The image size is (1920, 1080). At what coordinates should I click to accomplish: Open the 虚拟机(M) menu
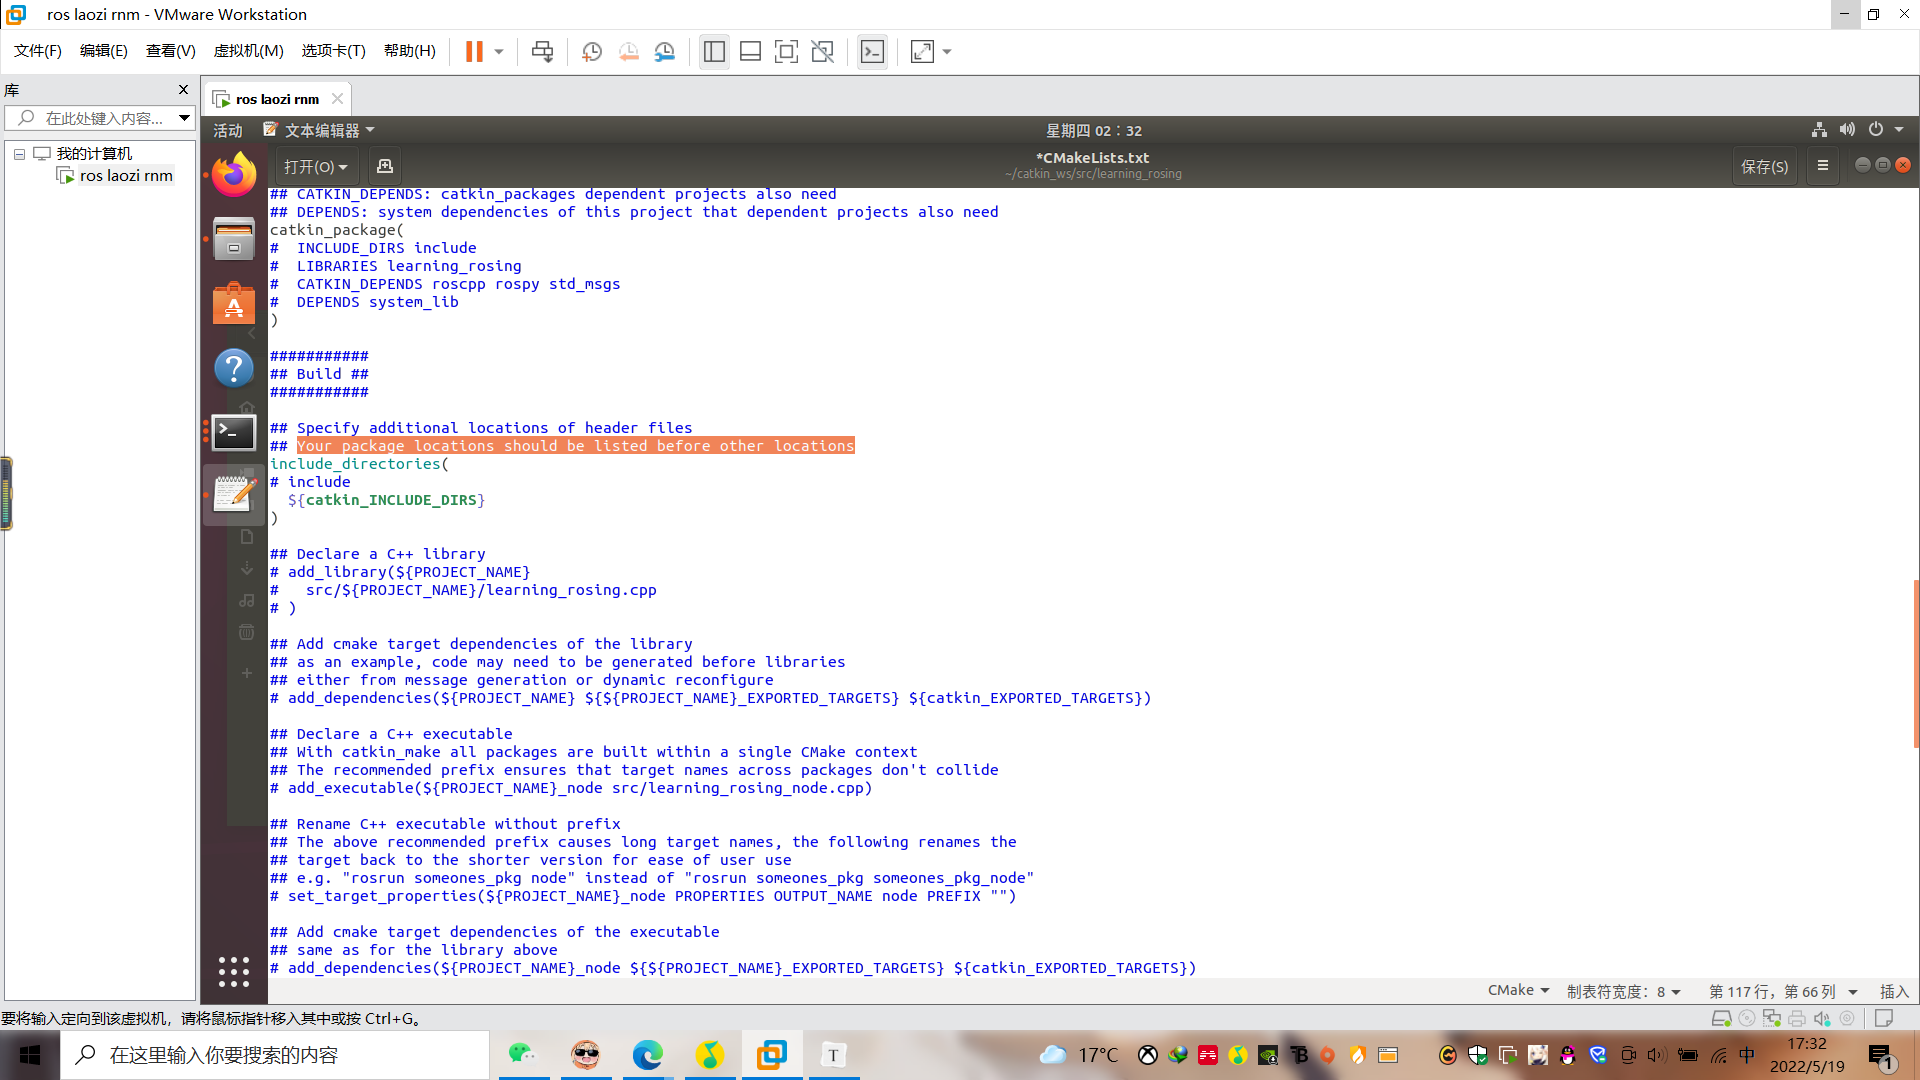pos(248,51)
